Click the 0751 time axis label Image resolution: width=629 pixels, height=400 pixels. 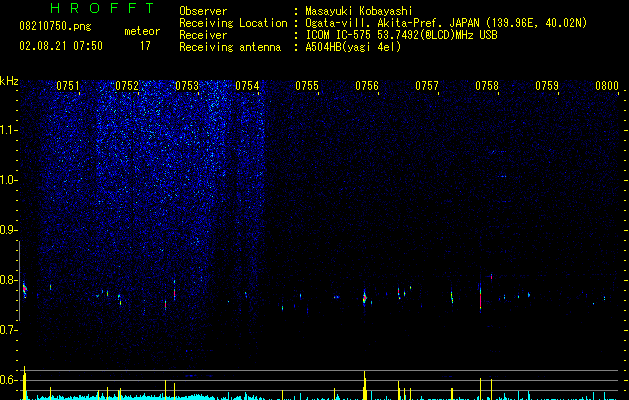coord(68,86)
